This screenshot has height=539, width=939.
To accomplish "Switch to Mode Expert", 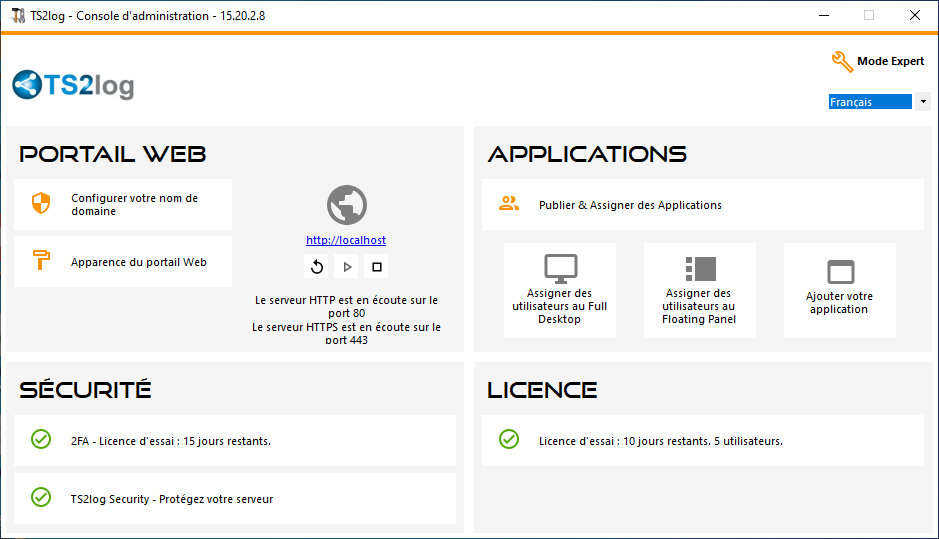I will click(890, 61).
